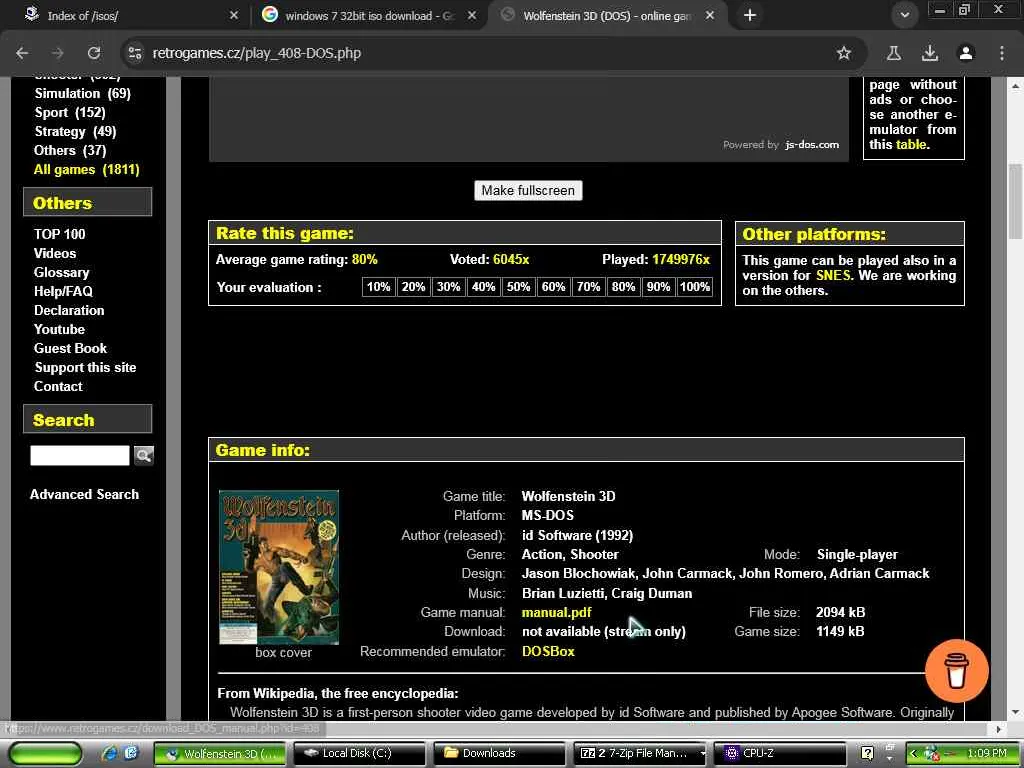This screenshot has width=1024, height=768.
Task: Rate the game 100%
Action: (695, 287)
